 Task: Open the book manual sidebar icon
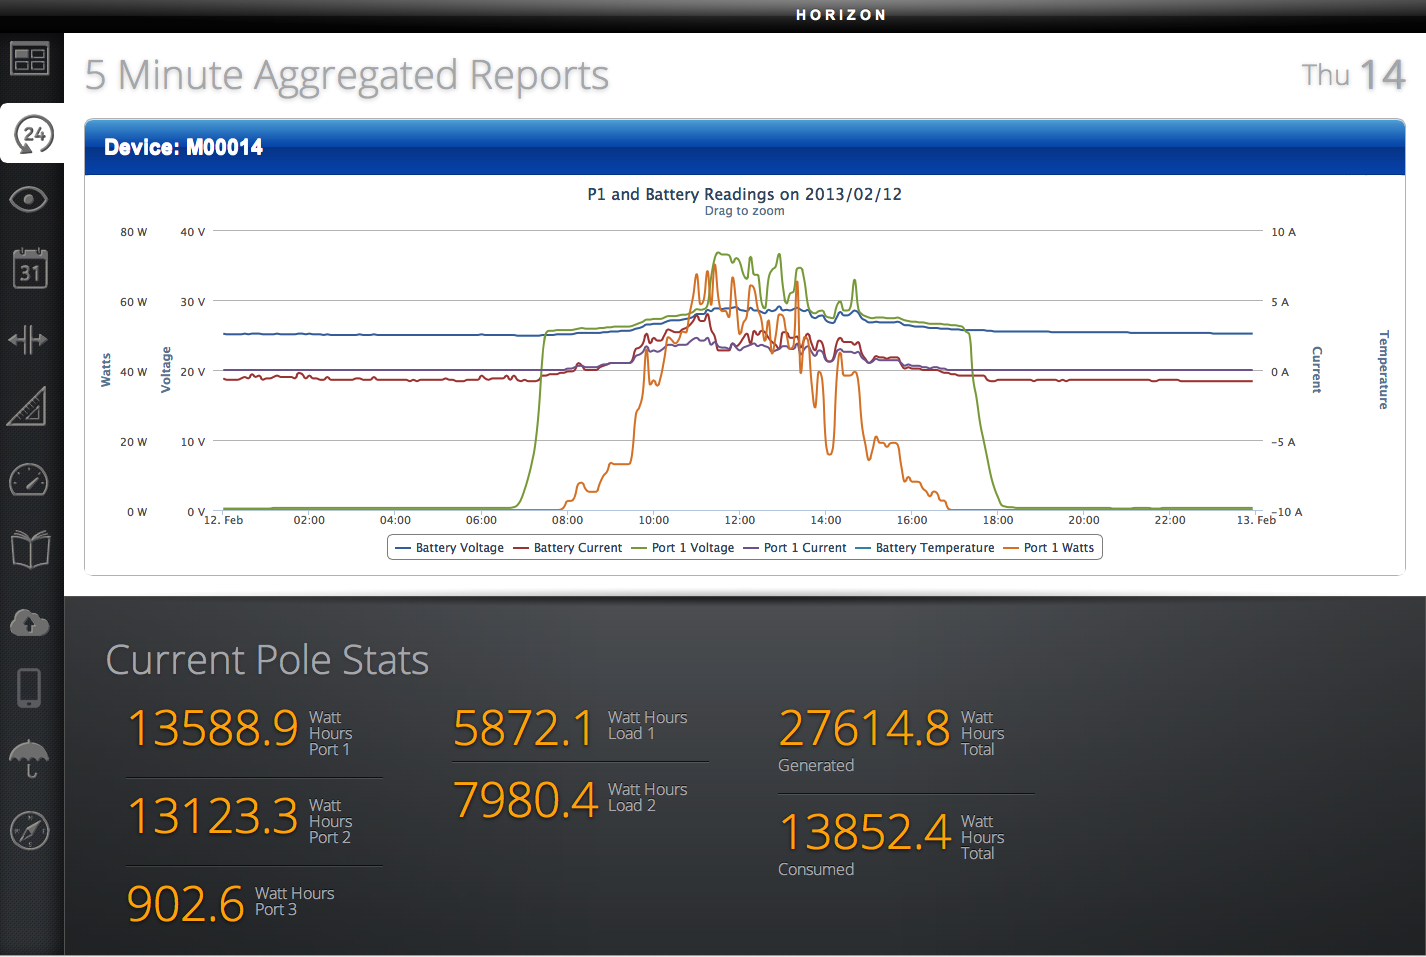click(x=30, y=549)
